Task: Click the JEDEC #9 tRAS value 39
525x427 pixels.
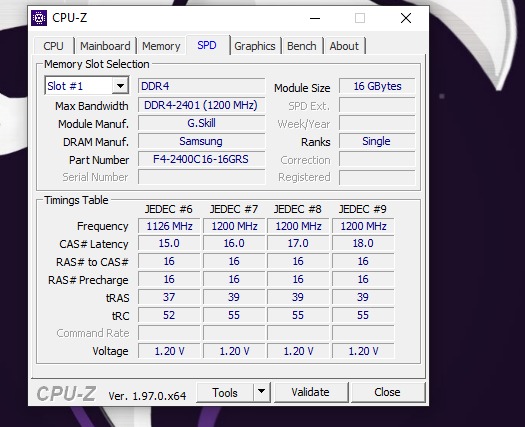Action: point(363,297)
